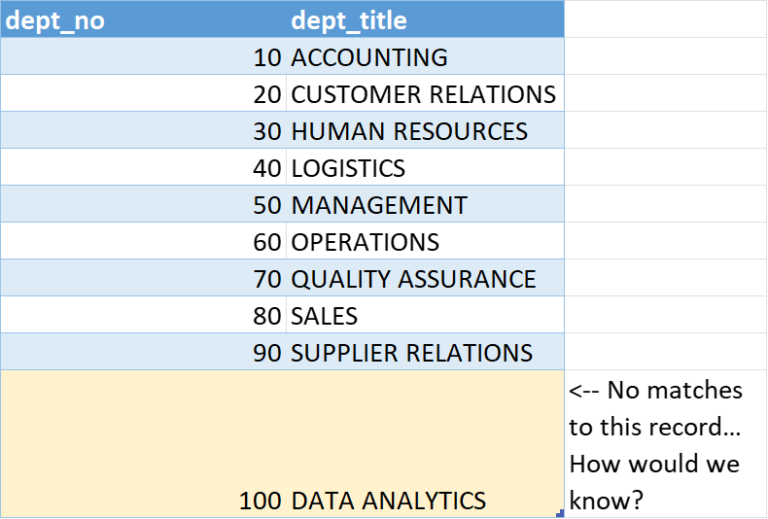Click the fill handle of DATA ANALYTICS cell
768x519 pixels.
pyautogui.click(x=561, y=513)
